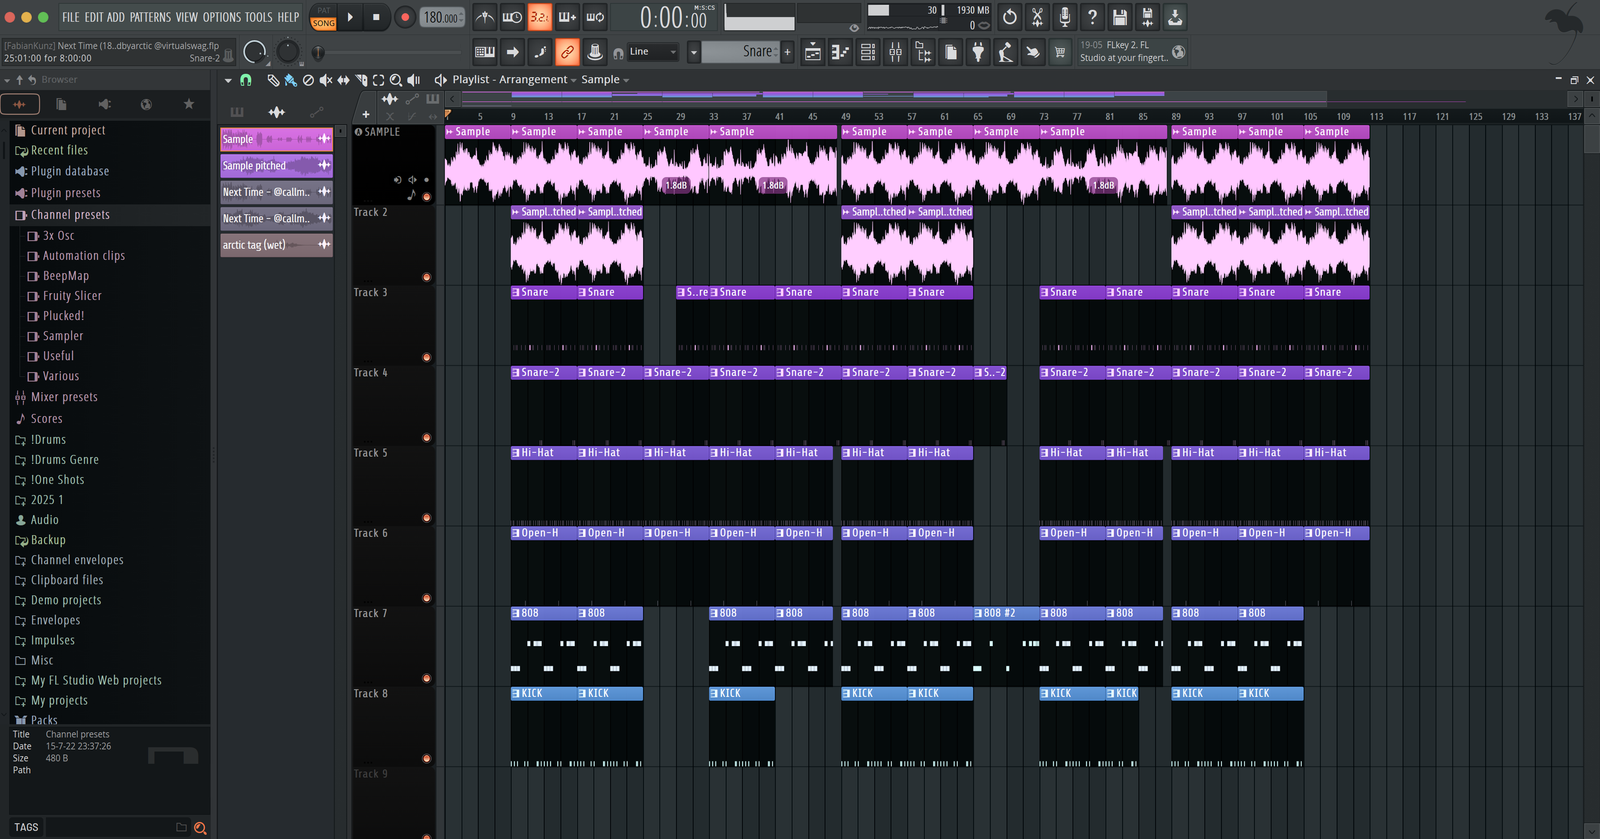1600x839 pixels.
Task: Toggle PAT/SONG mode switch
Action: pyautogui.click(x=324, y=17)
